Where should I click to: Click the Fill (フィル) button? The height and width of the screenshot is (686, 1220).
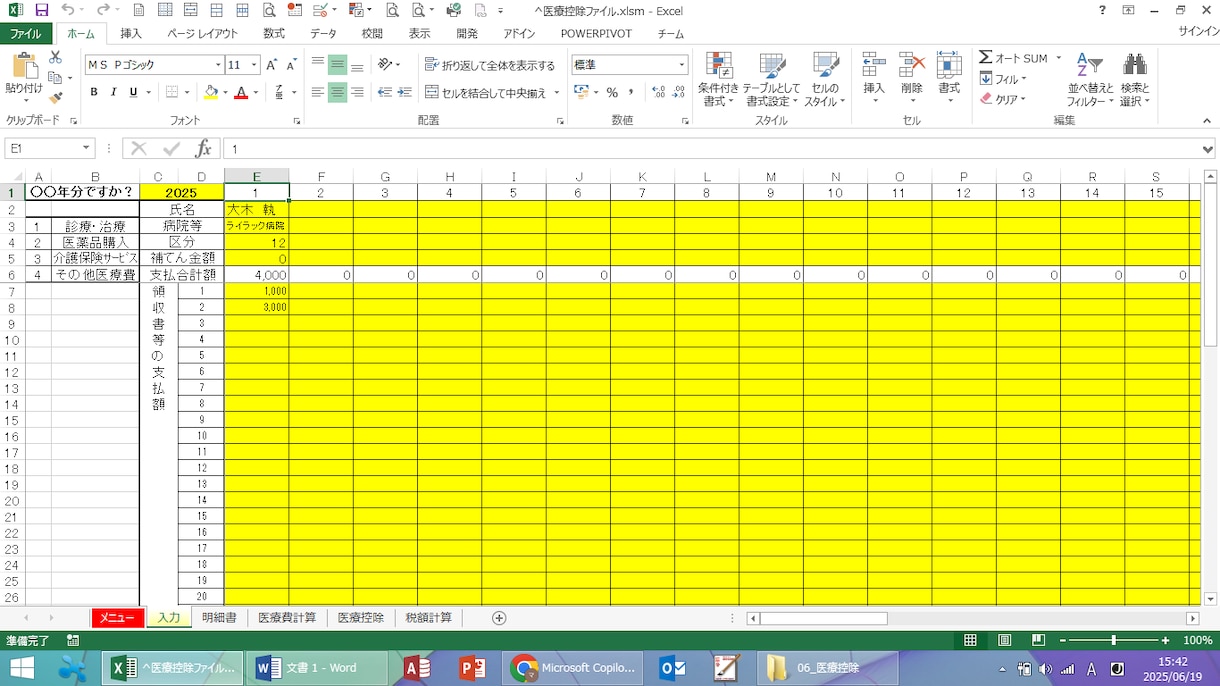pos(1002,79)
